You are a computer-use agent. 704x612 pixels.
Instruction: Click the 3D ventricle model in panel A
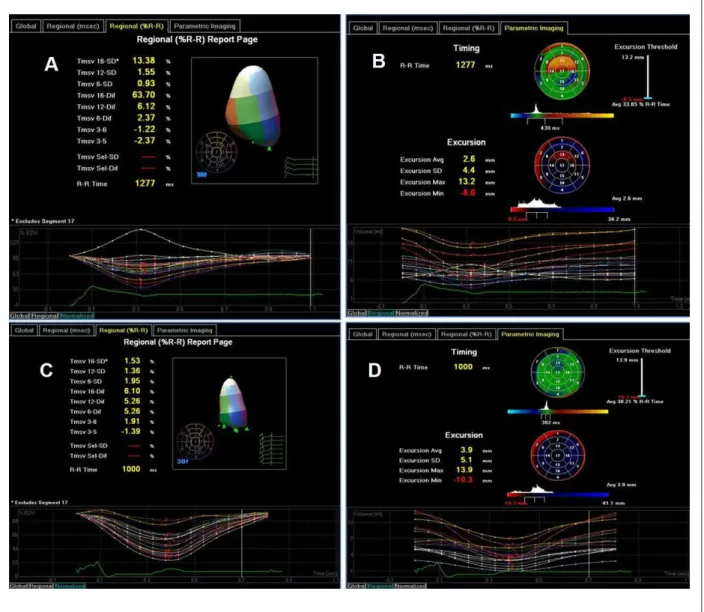click(x=252, y=106)
